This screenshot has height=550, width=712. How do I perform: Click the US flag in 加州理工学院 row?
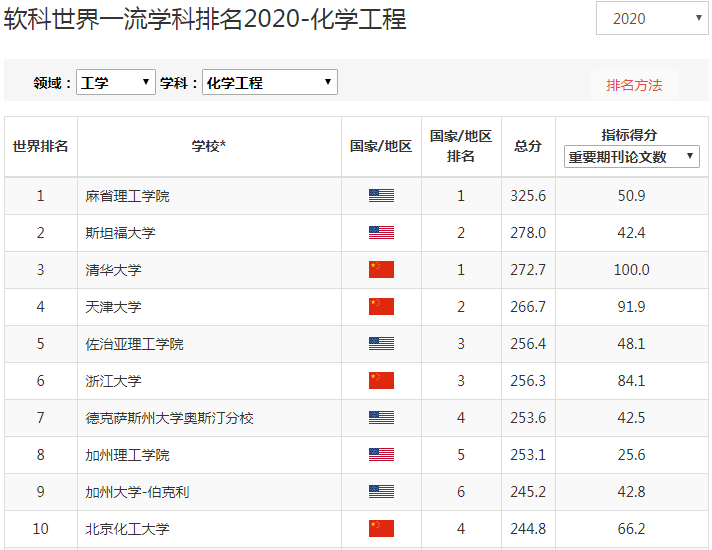(381, 455)
